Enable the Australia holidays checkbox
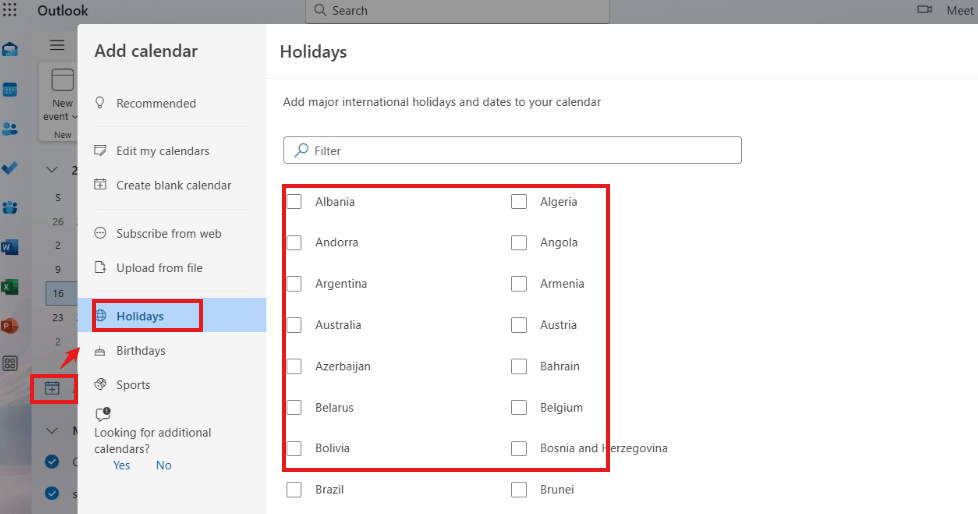 click(x=294, y=325)
